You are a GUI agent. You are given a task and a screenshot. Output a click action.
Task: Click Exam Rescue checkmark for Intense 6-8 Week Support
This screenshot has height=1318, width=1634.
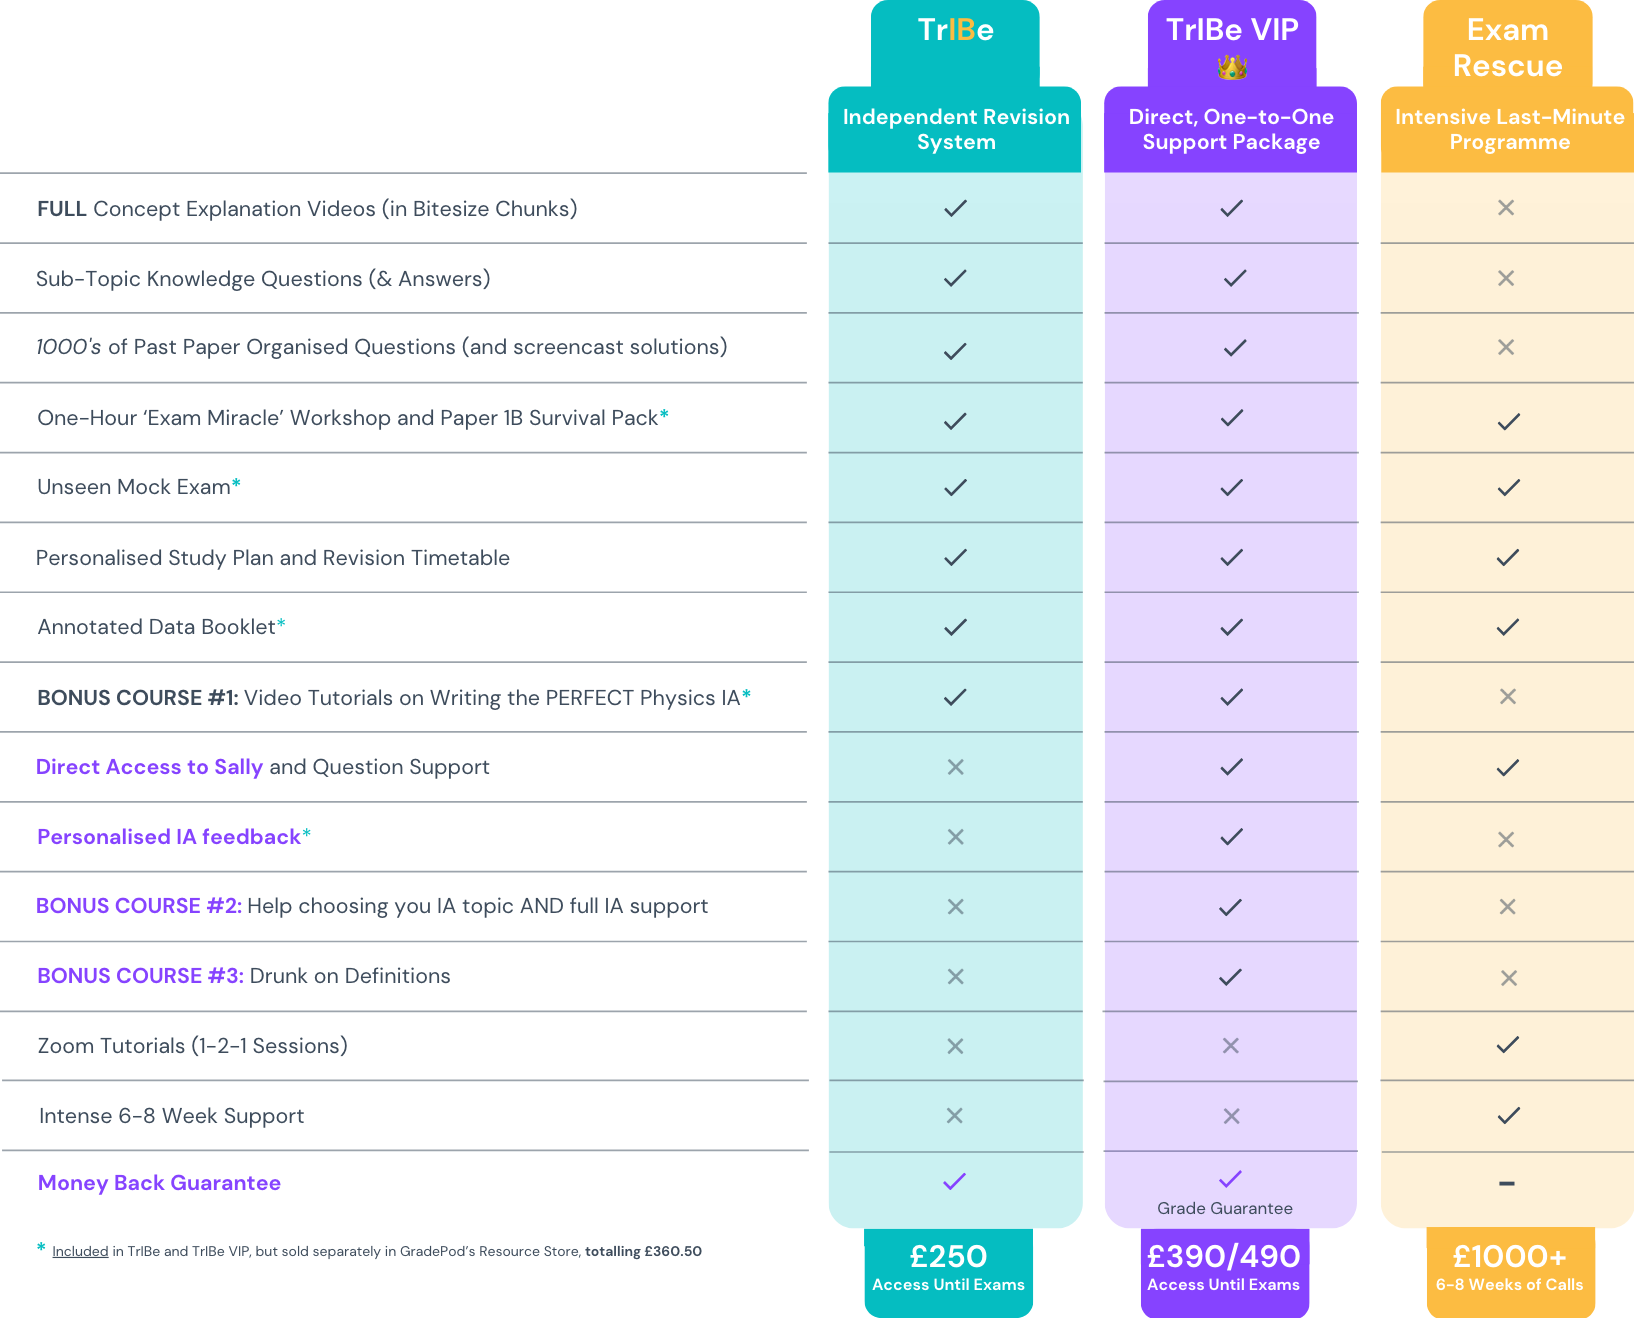1509,1115
